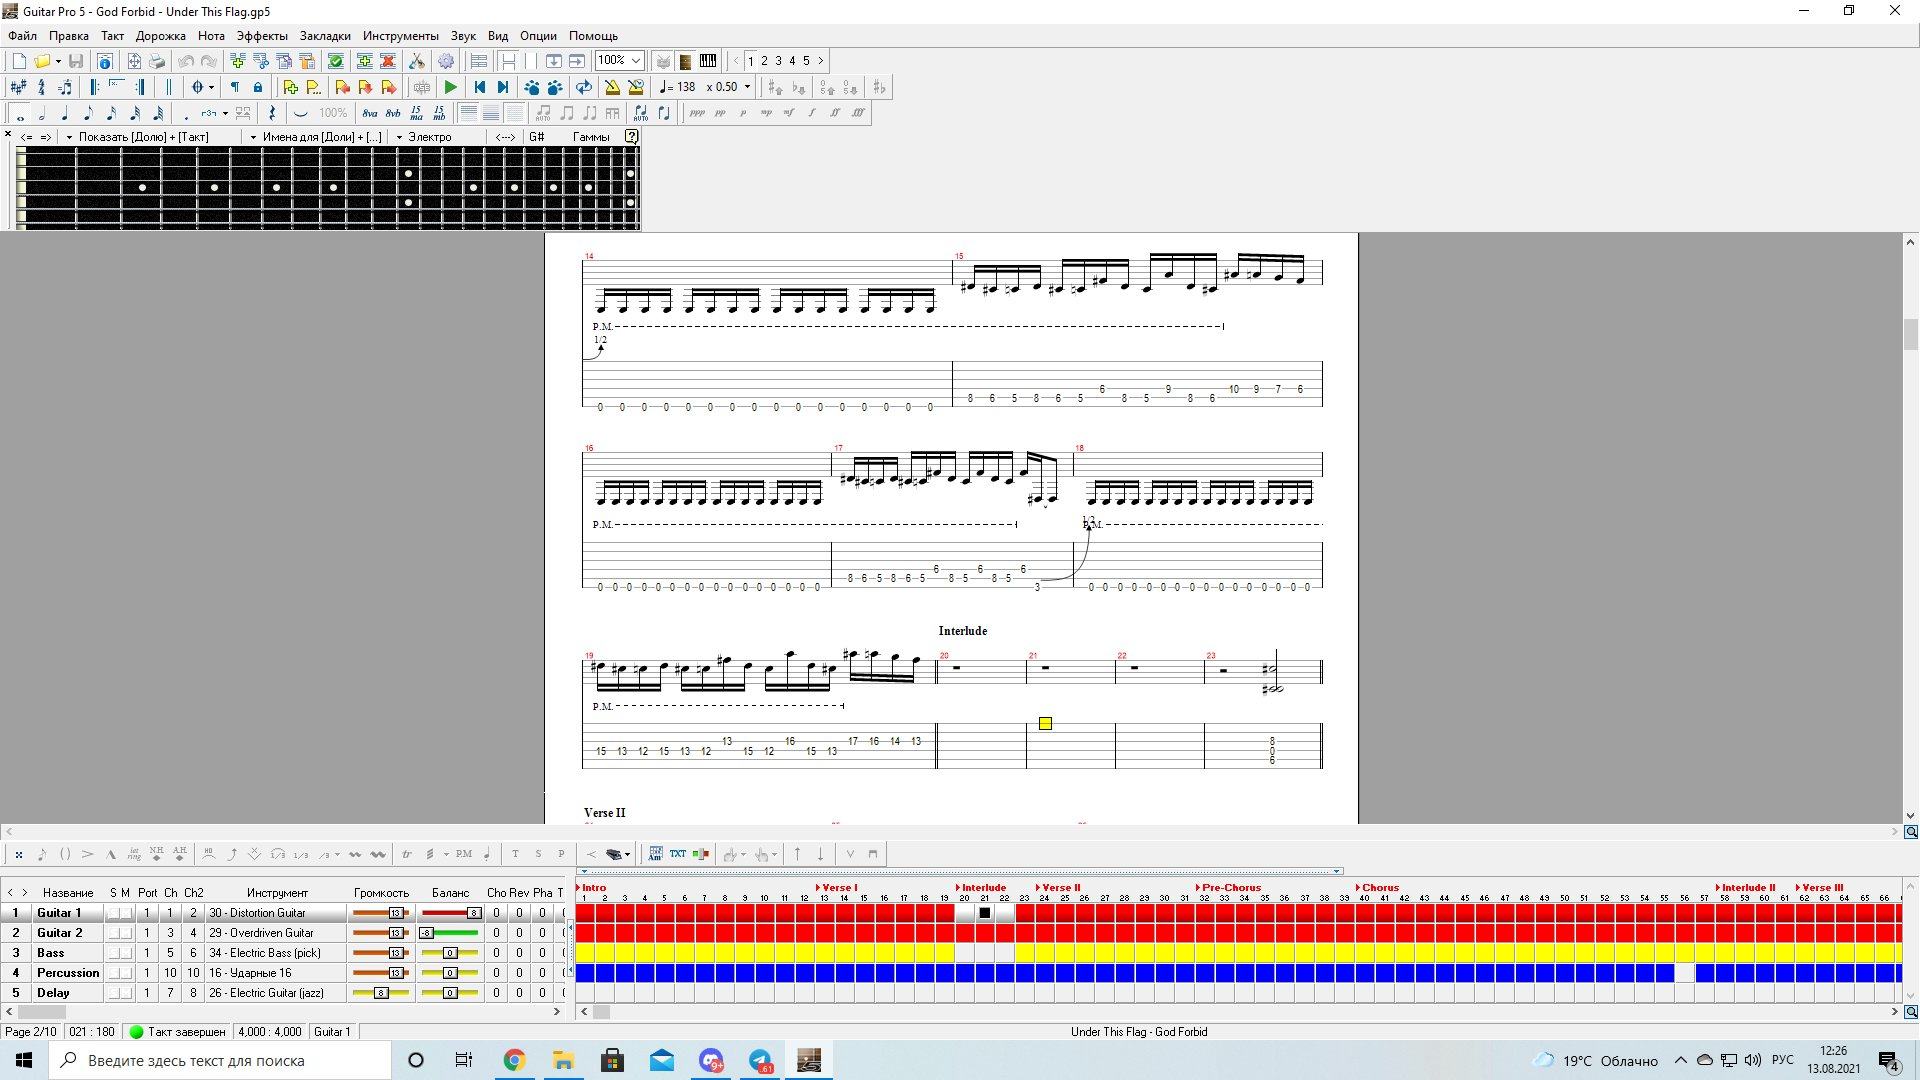The width and height of the screenshot is (1920, 1080).
Task: Open the Дорожка menu
Action: 160,35
